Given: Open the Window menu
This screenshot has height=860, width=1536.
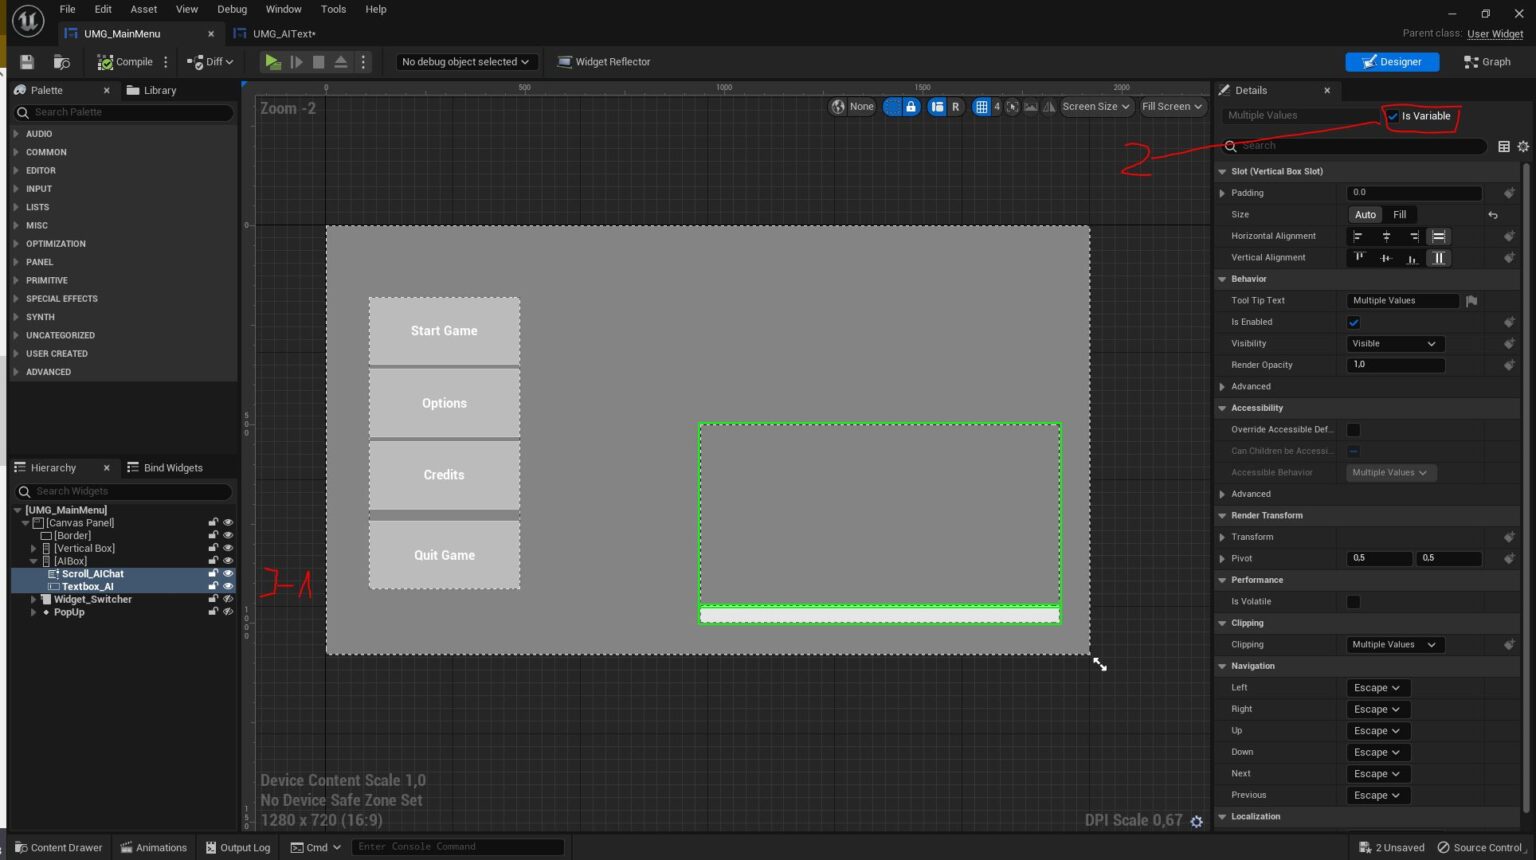Looking at the screenshot, I should click(283, 9).
